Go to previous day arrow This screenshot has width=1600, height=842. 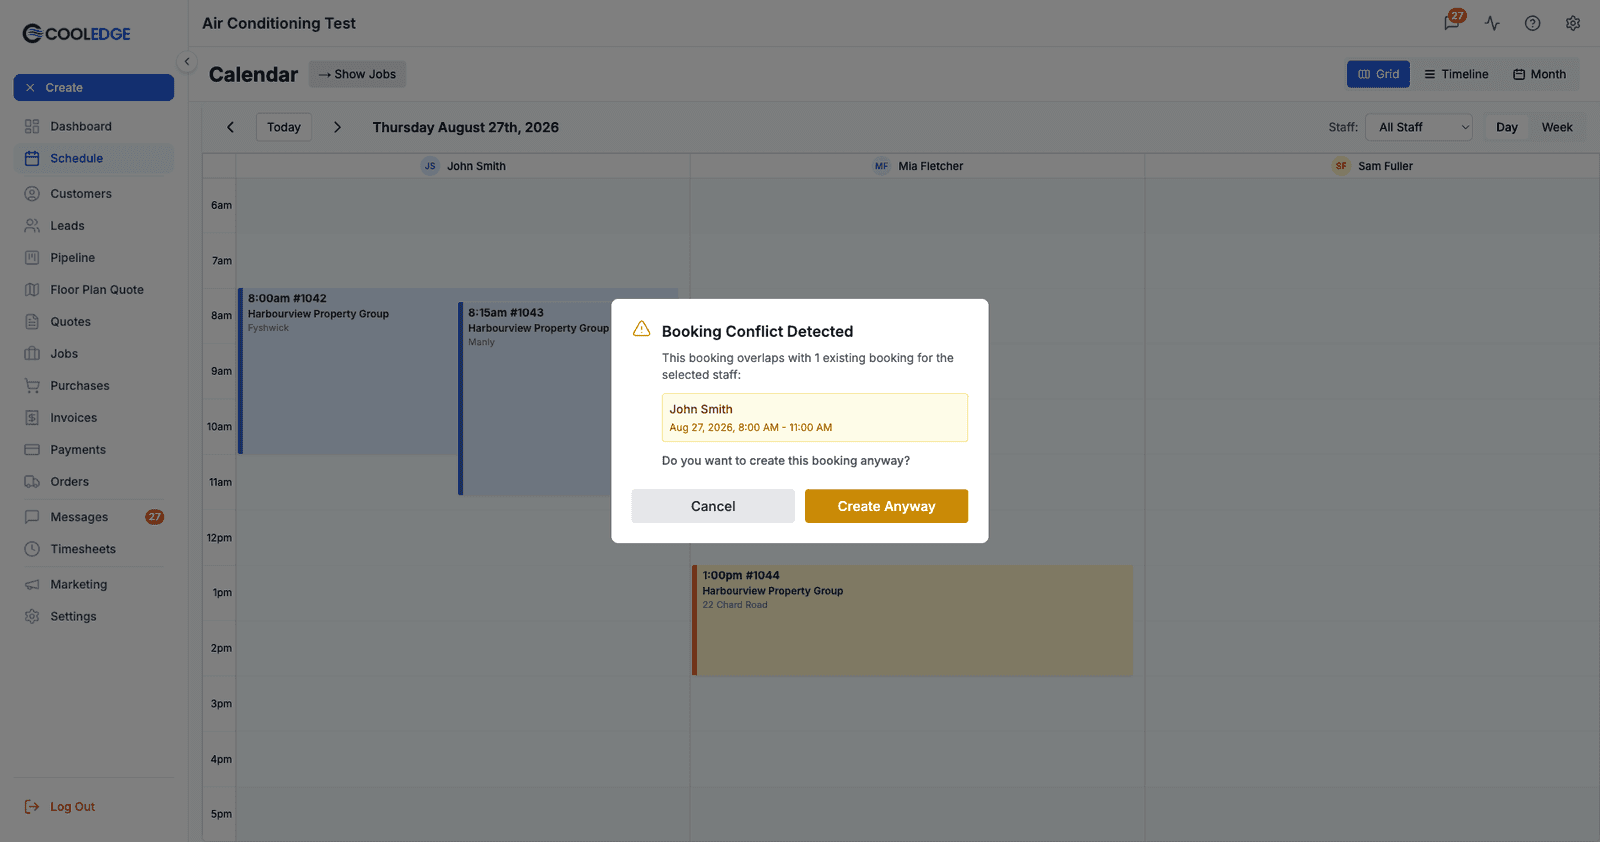tap(230, 127)
